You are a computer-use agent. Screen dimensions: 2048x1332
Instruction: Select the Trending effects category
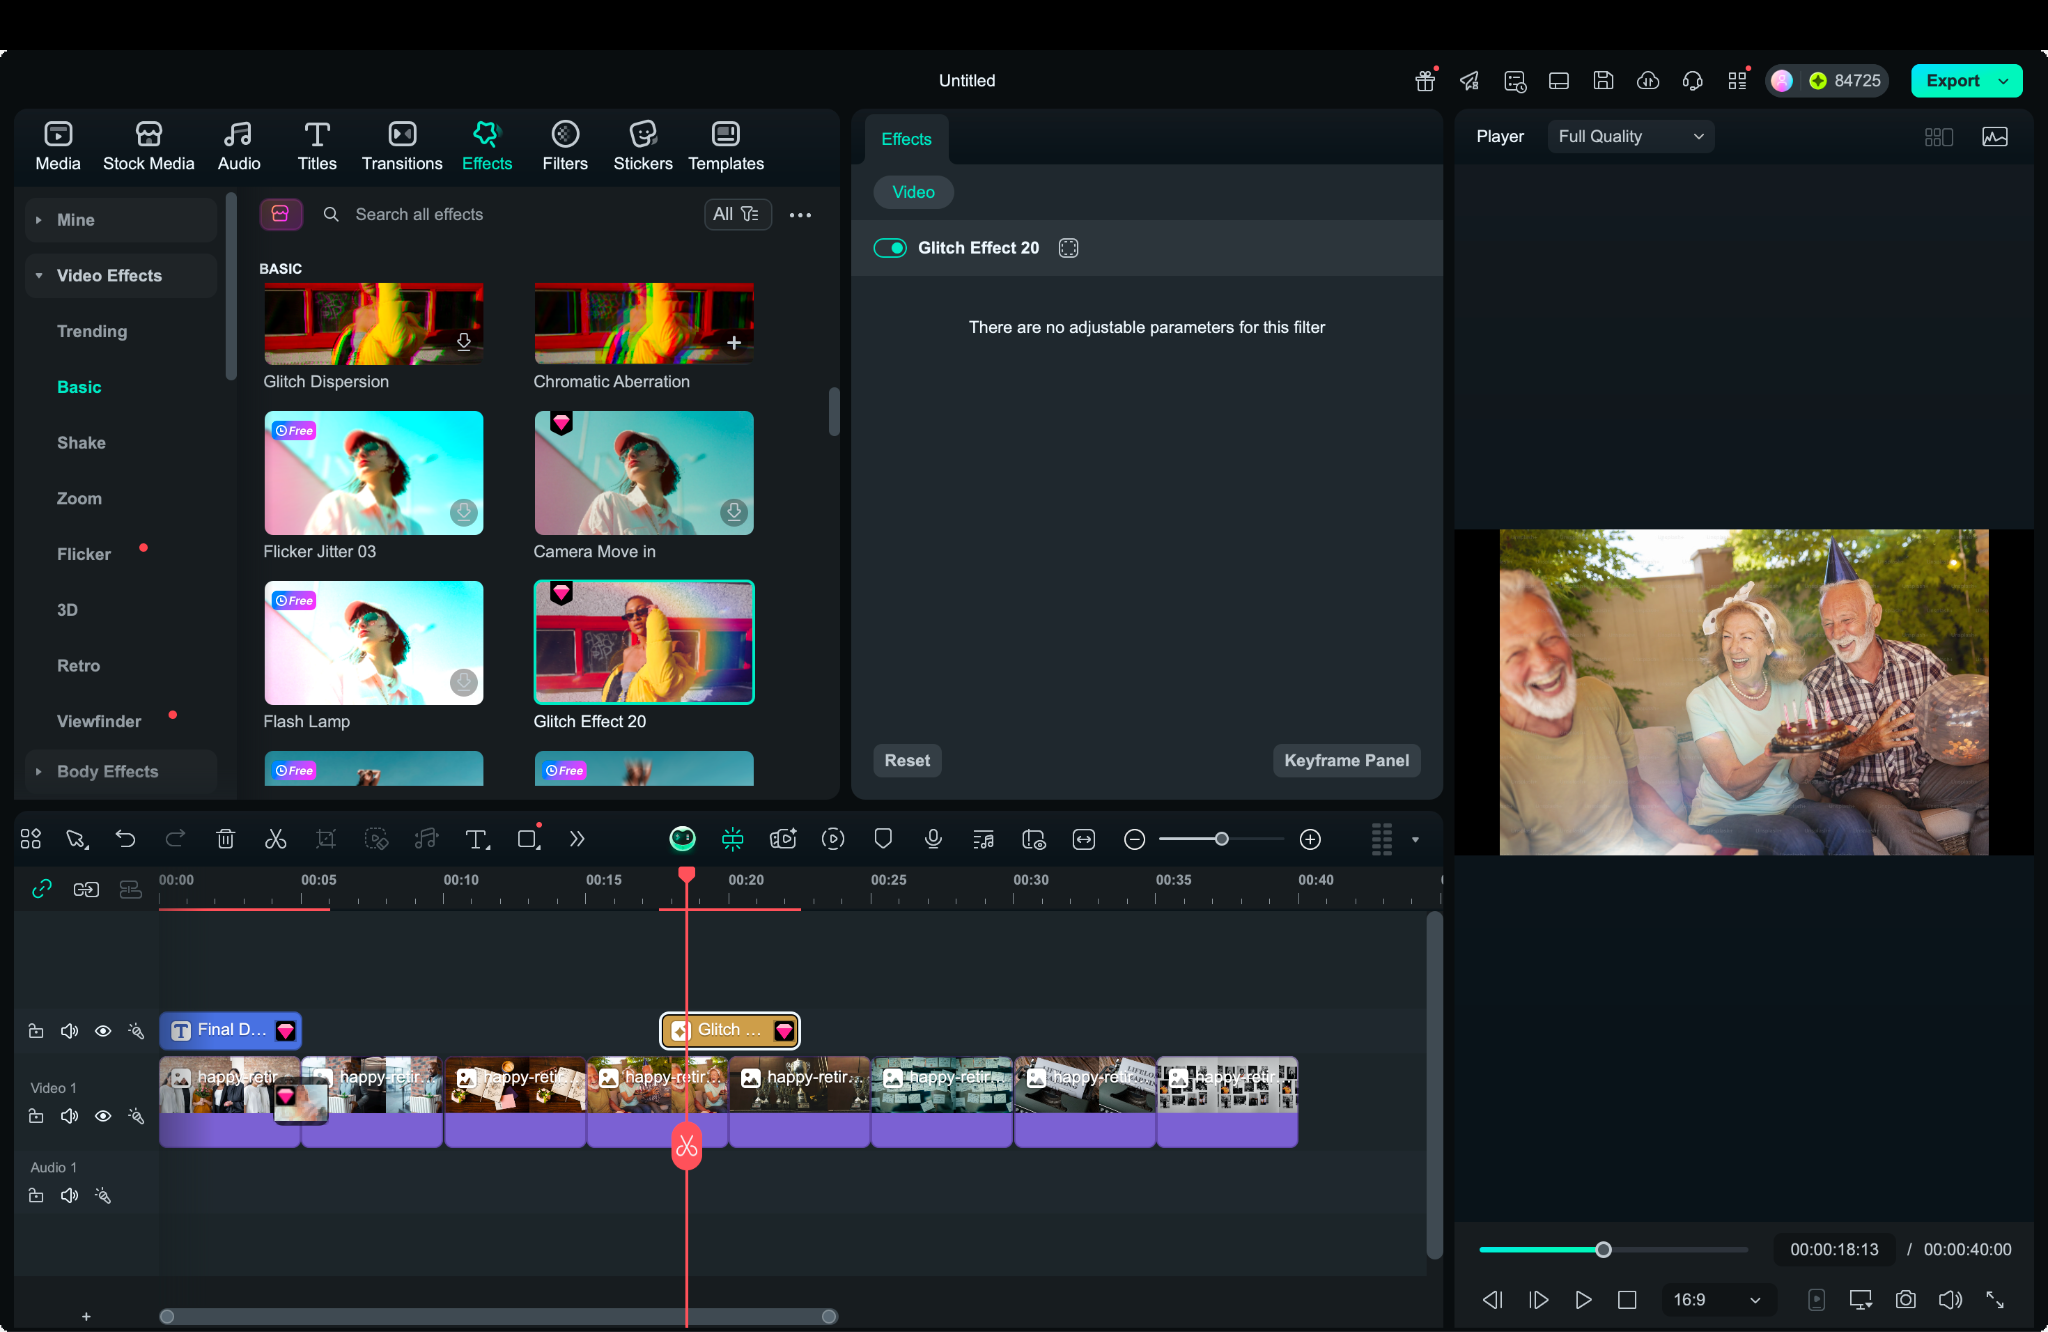tap(92, 331)
